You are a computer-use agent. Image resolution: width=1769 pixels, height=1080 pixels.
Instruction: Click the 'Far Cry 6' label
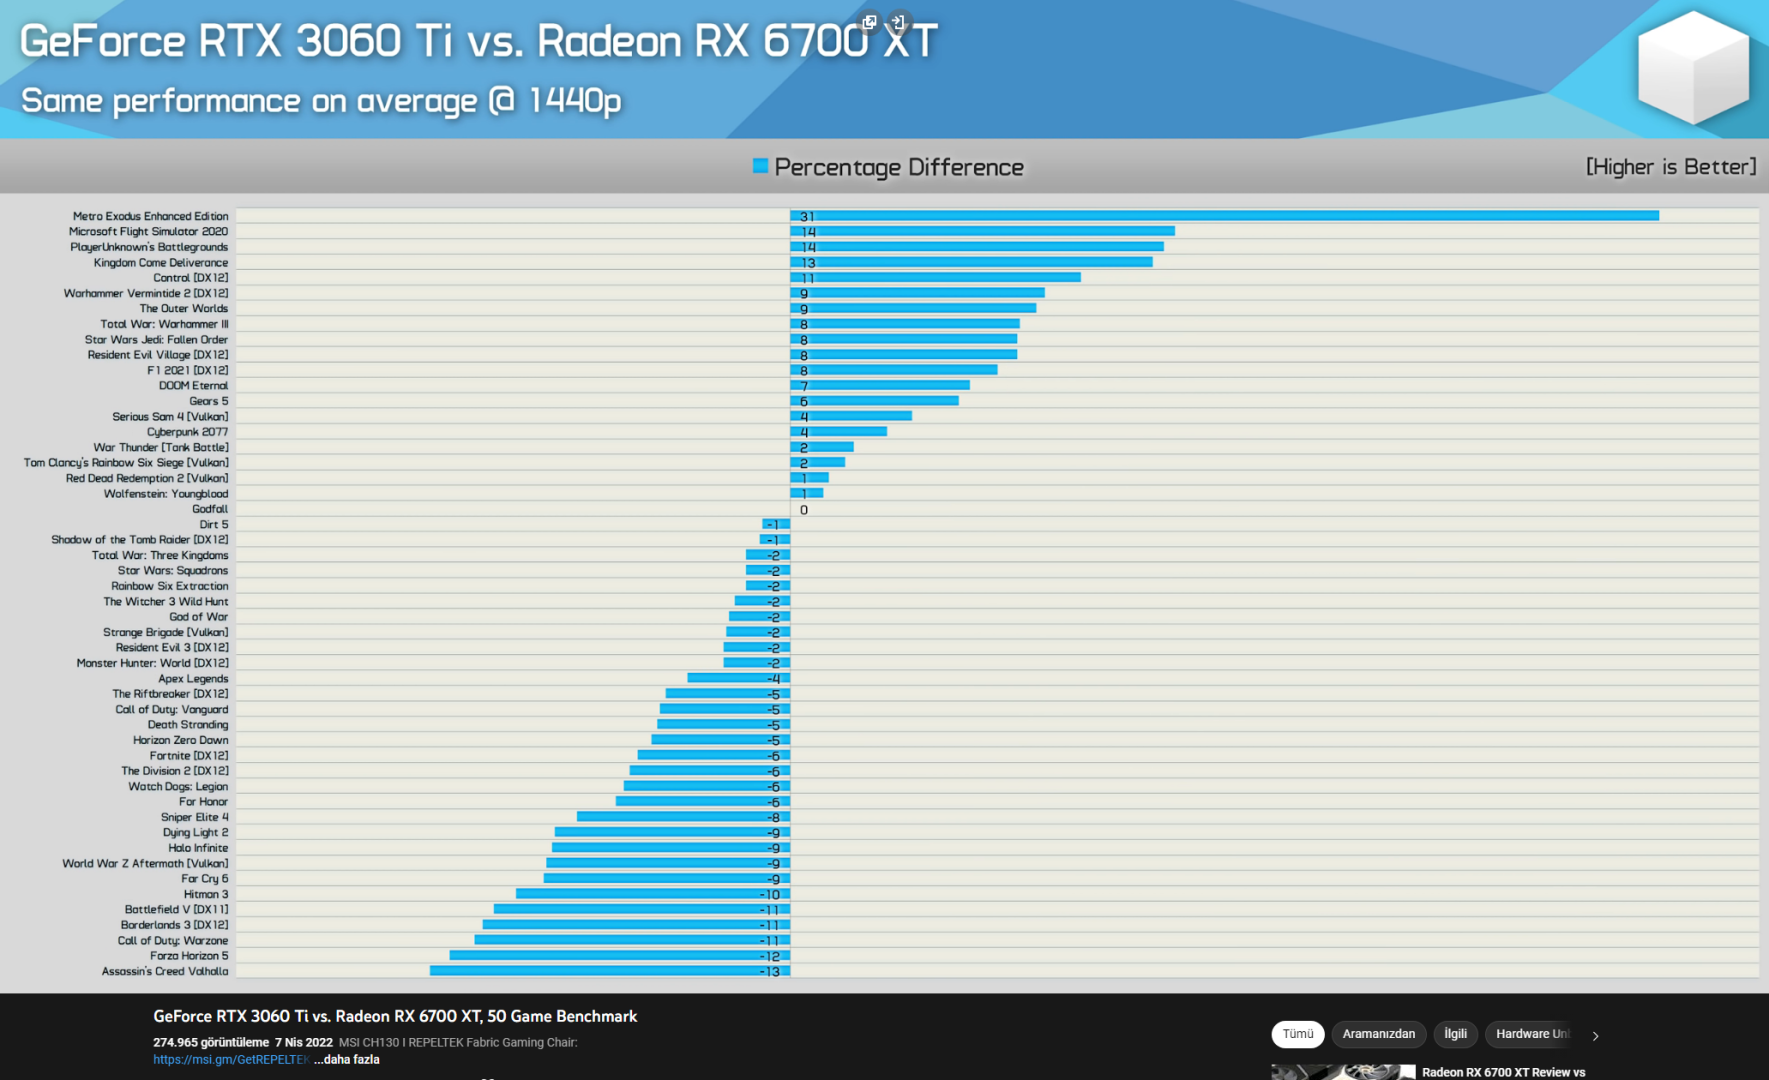[205, 879]
